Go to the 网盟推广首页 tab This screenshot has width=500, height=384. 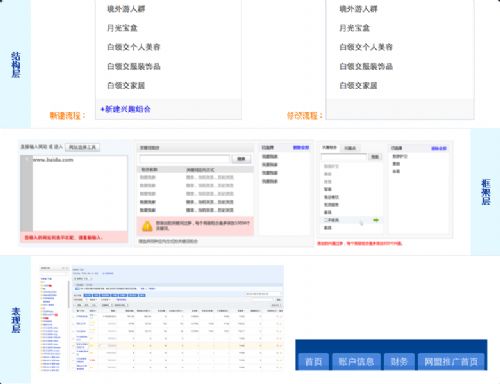pyautogui.click(x=451, y=362)
